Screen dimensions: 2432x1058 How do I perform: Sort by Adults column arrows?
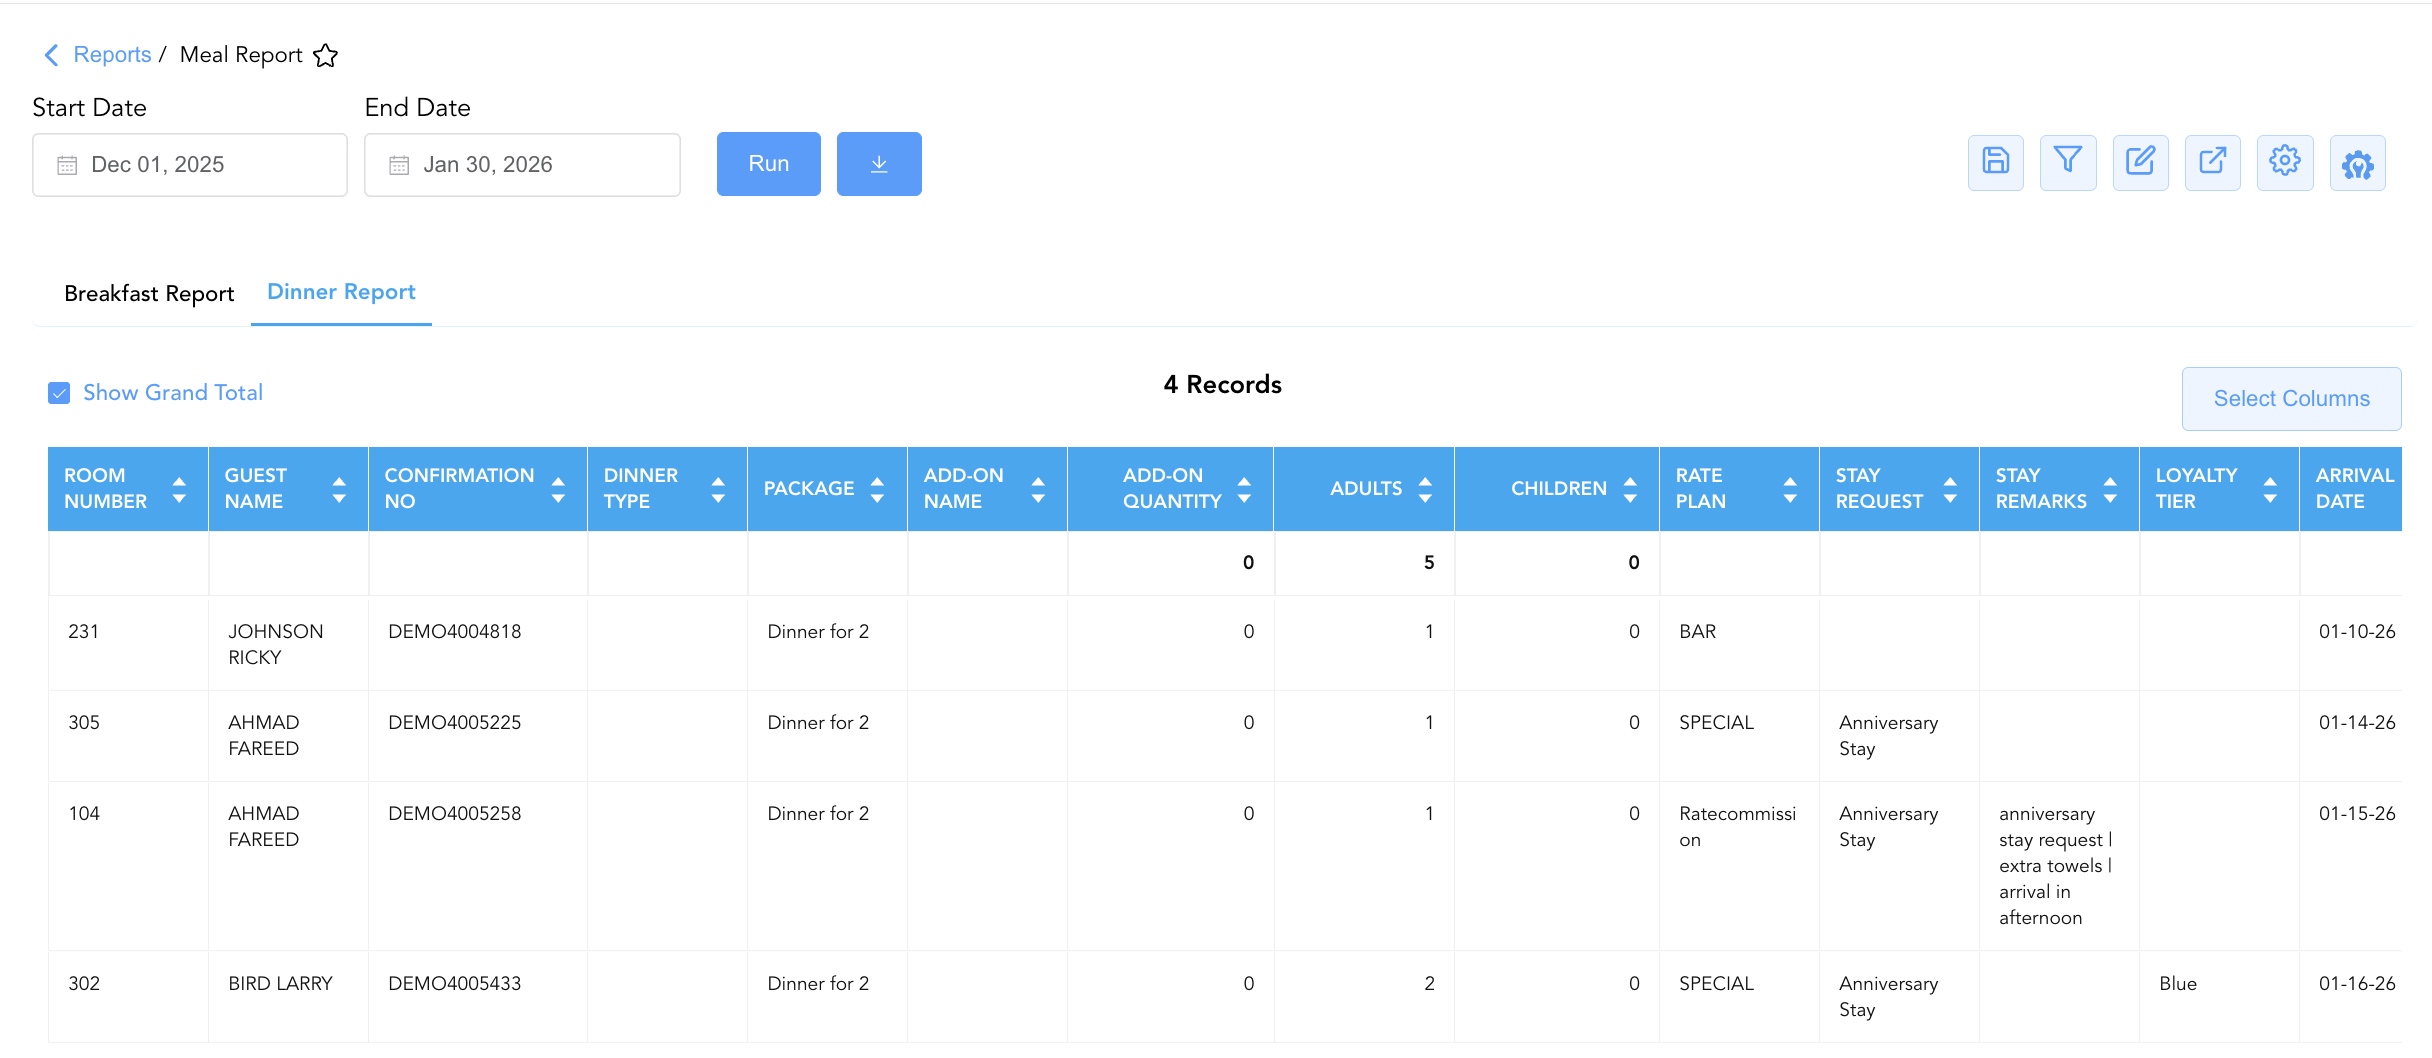(x=1425, y=489)
